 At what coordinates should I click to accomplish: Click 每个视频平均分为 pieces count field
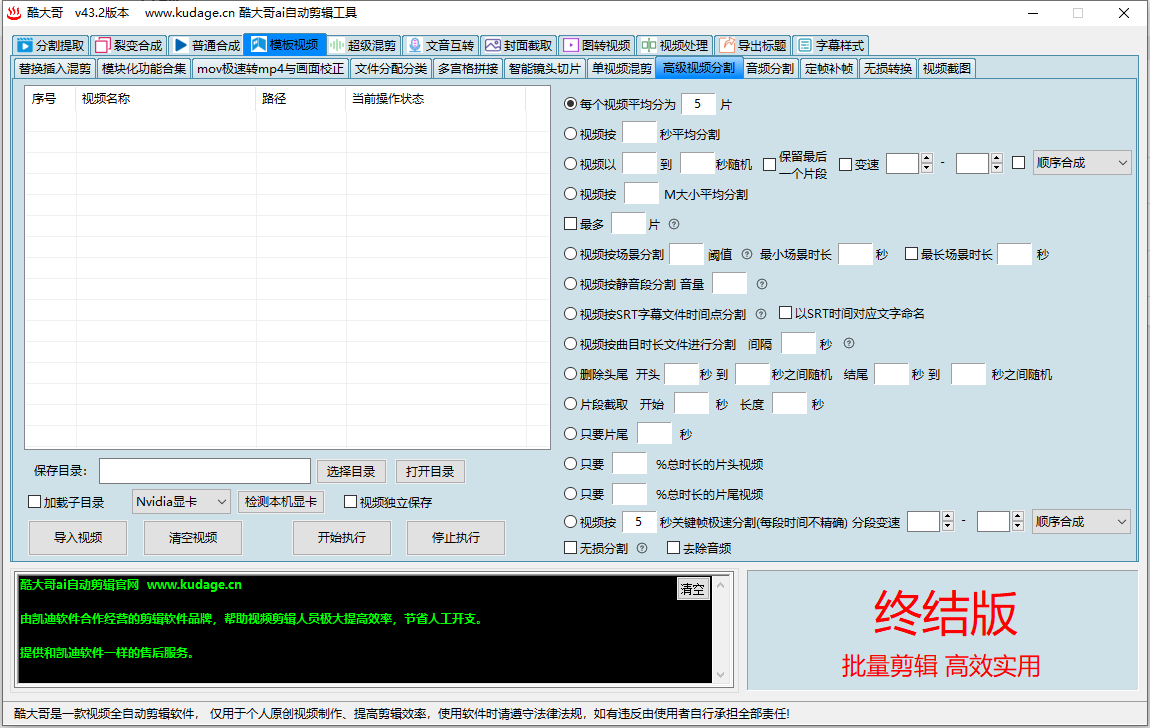[698, 104]
